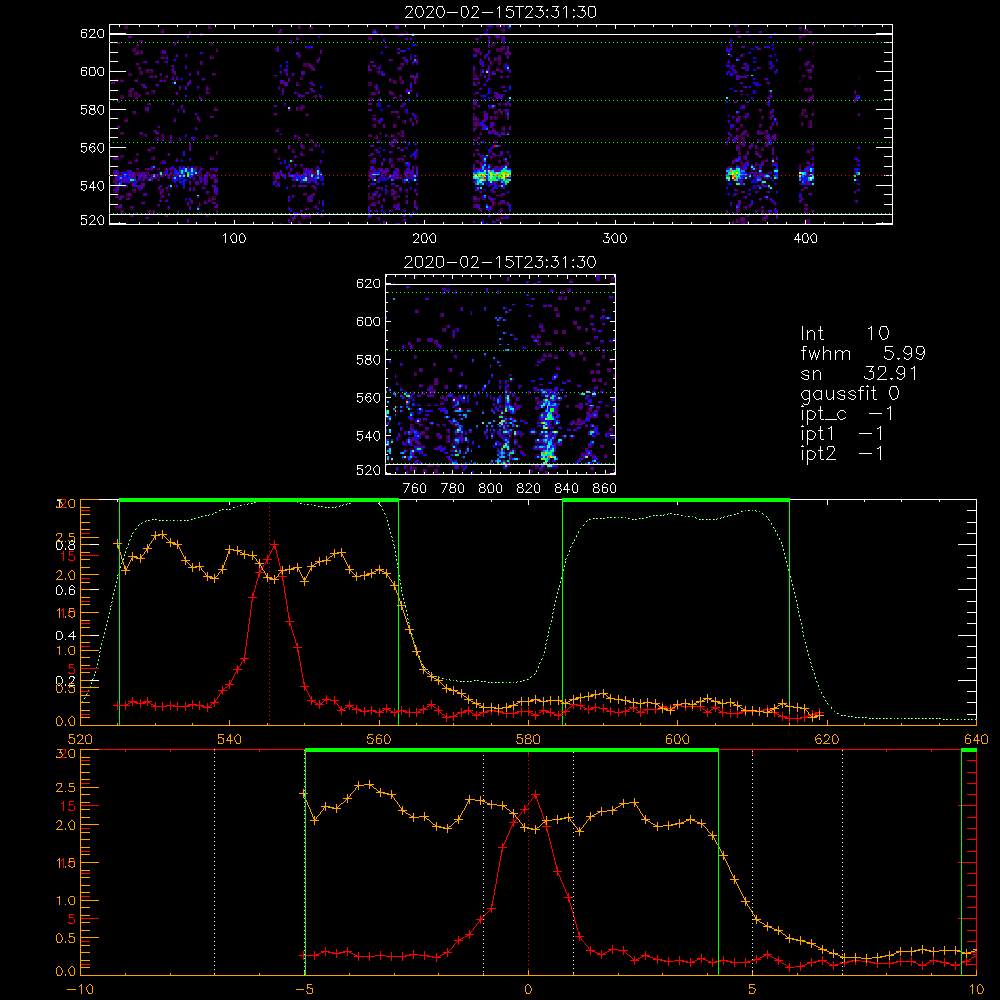Viewport: 1000px width, 1000px height.
Task: Click x-axis label 860 on small spectrogram
Action: coord(604,489)
